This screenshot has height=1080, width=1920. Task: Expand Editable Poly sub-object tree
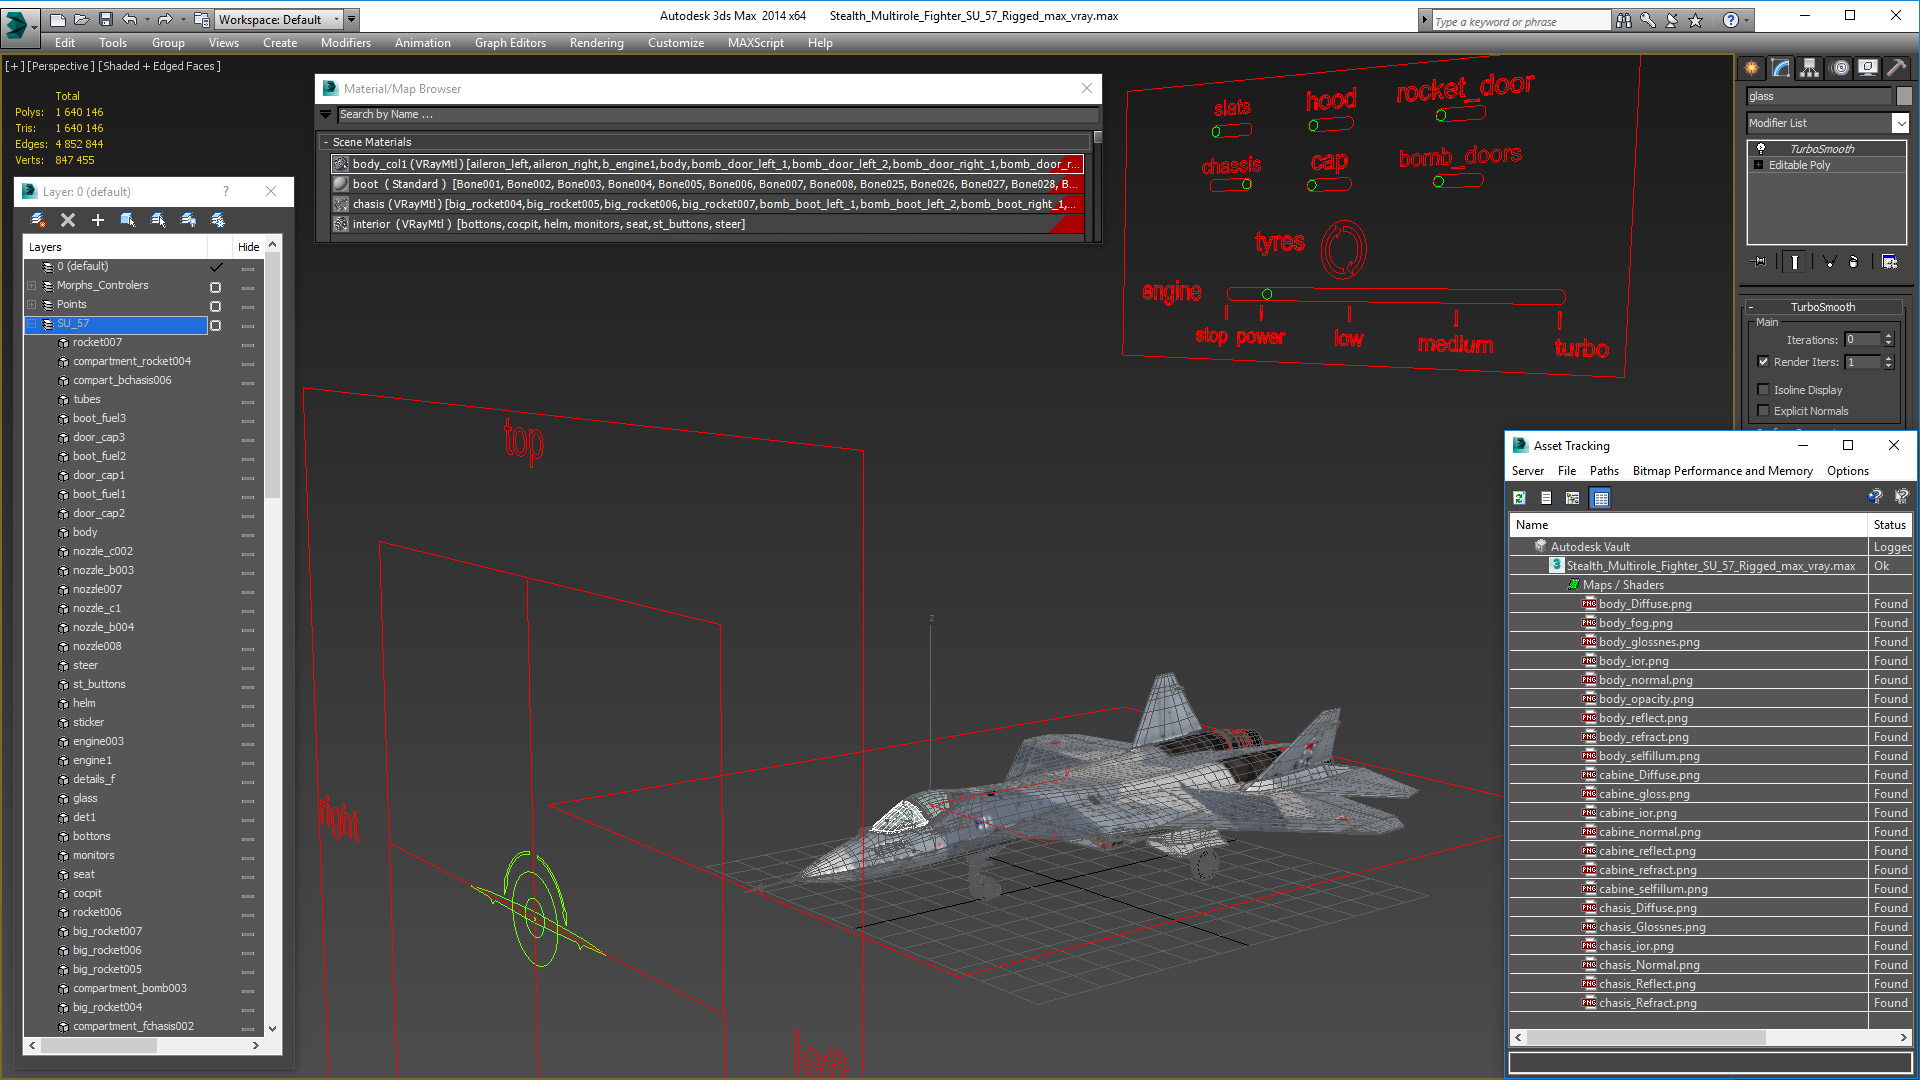coord(1758,165)
